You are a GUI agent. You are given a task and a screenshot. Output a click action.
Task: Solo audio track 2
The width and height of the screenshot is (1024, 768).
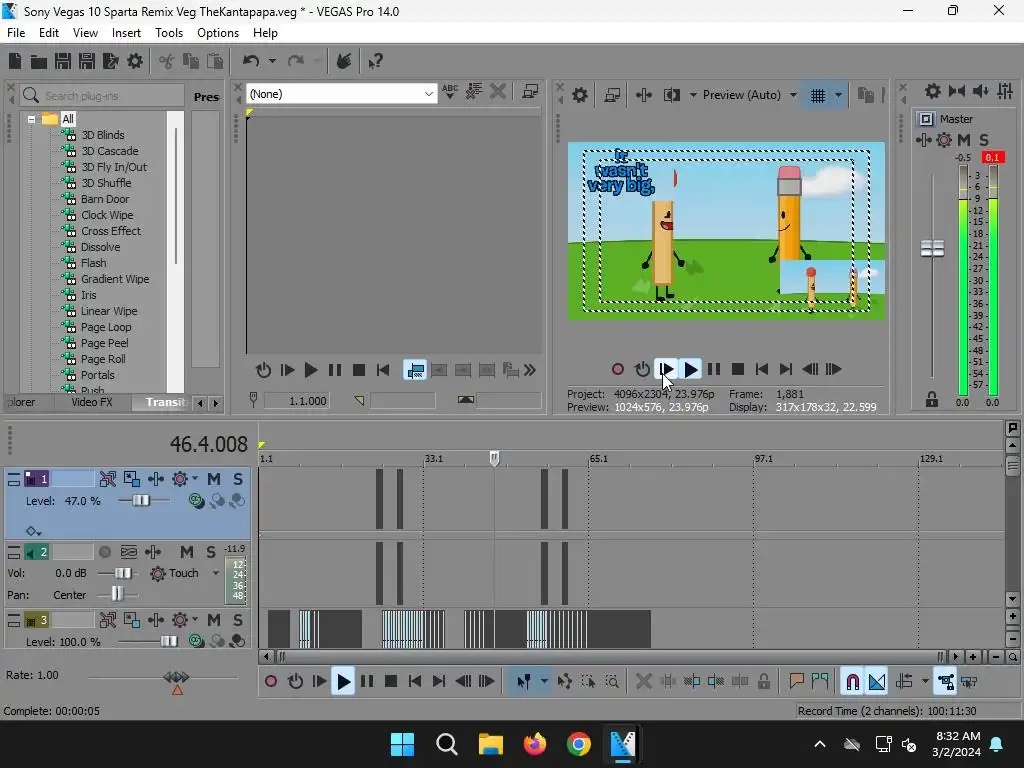[211, 552]
